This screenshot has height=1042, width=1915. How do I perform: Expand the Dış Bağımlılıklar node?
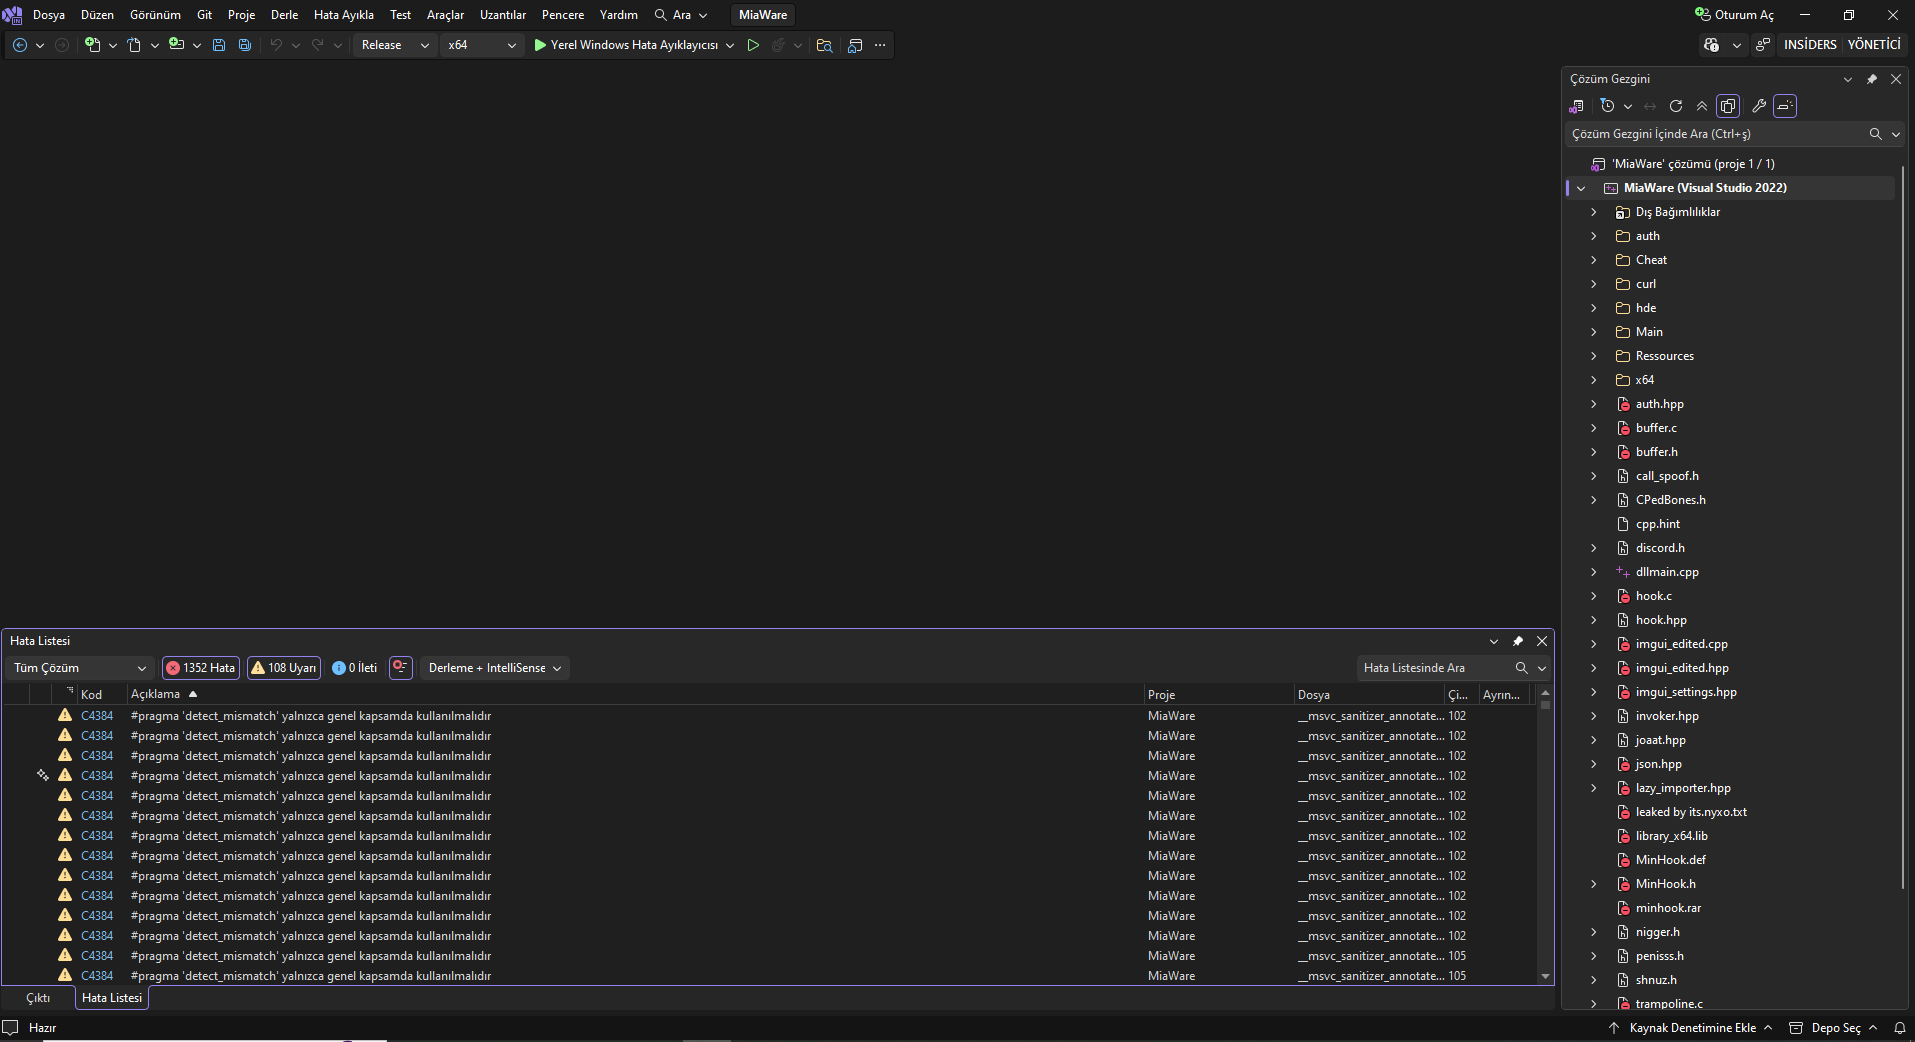tap(1594, 212)
